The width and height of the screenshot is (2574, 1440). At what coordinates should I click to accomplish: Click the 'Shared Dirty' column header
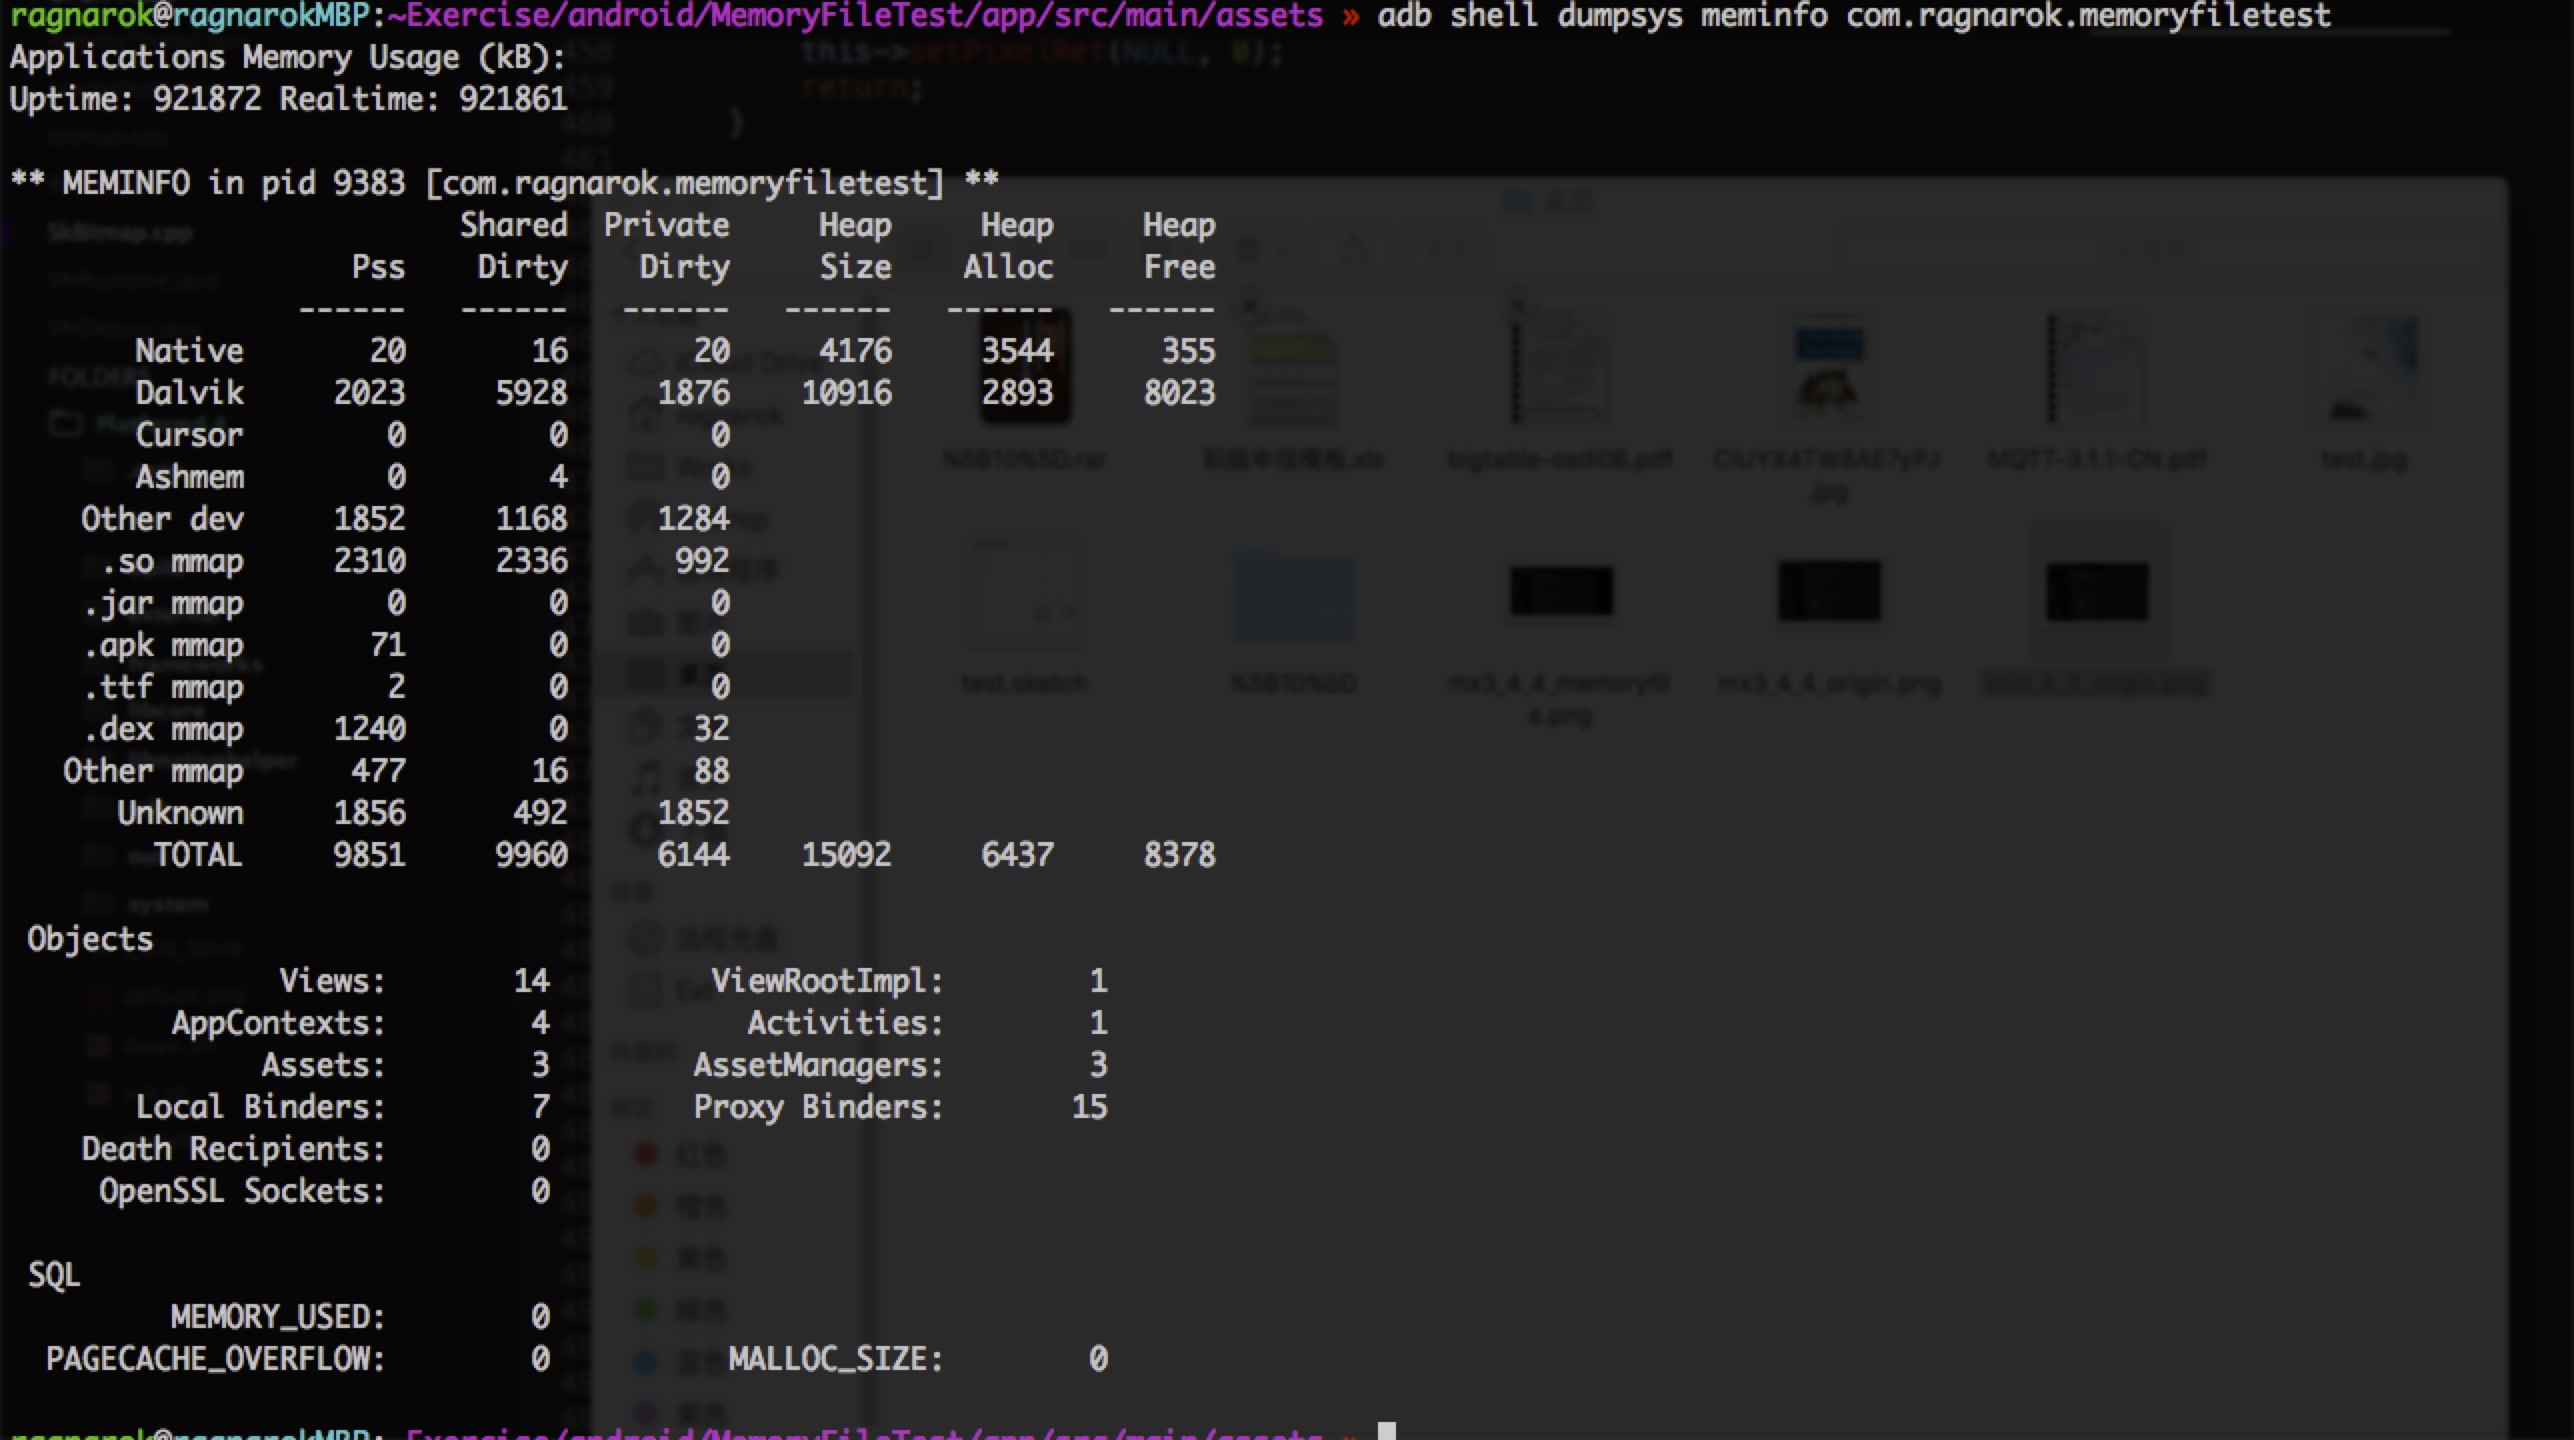click(x=514, y=246)
